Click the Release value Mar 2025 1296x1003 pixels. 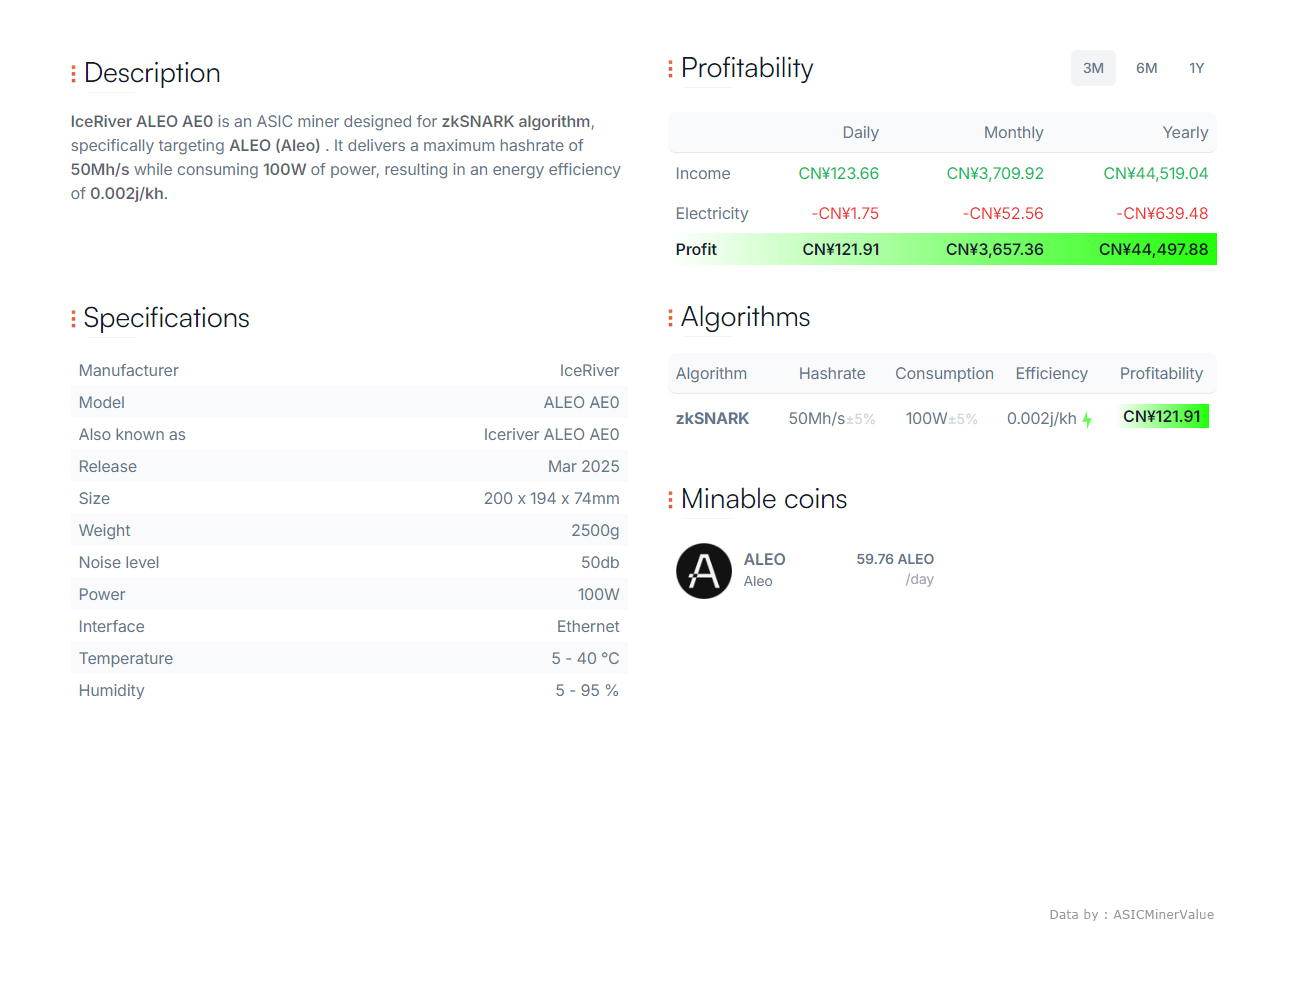click(583, 466)
